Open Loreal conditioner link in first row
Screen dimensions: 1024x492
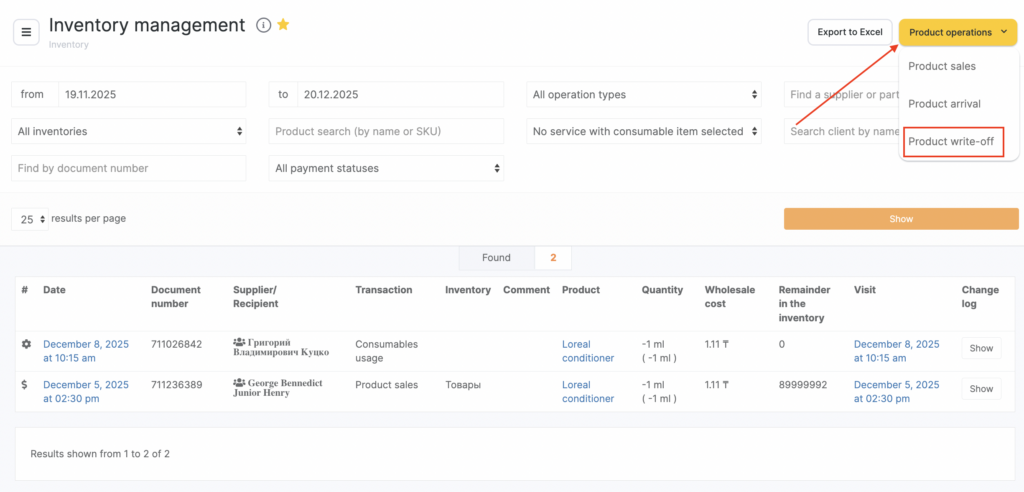pyautogui.click(x=589, y=350)
